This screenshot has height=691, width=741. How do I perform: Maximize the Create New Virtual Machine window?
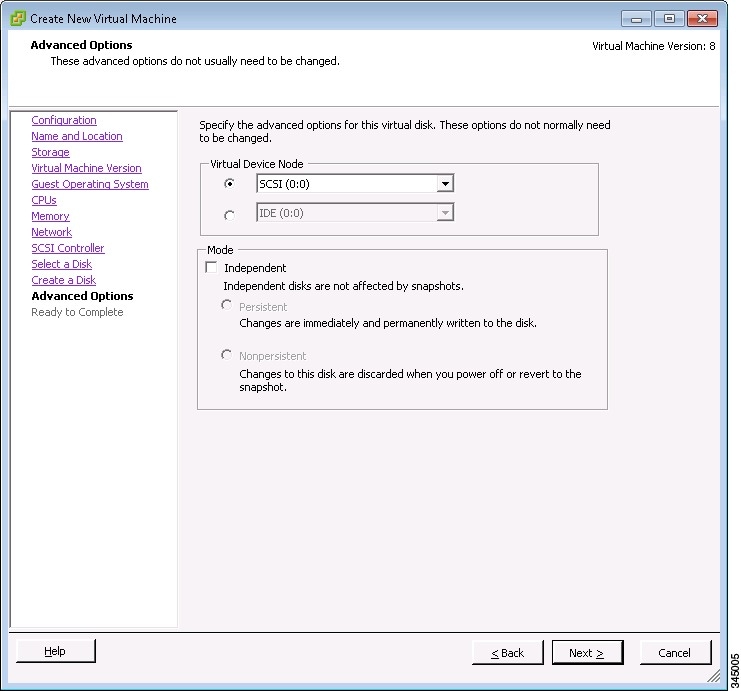pyautogui.click(x=669, y=19)
